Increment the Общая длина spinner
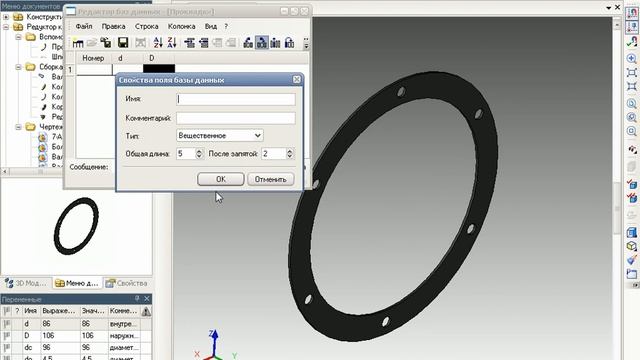 (199, 151)
